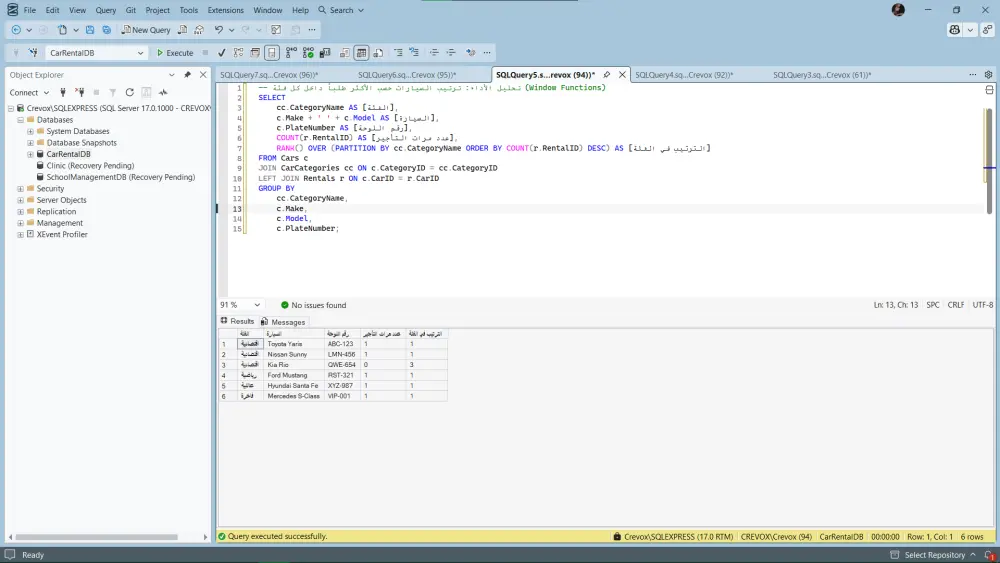Image resolution: width=1000 pixels, height=563 pixels.
Task: Click the Navigate Backward icon
Action: pos(16,30)
